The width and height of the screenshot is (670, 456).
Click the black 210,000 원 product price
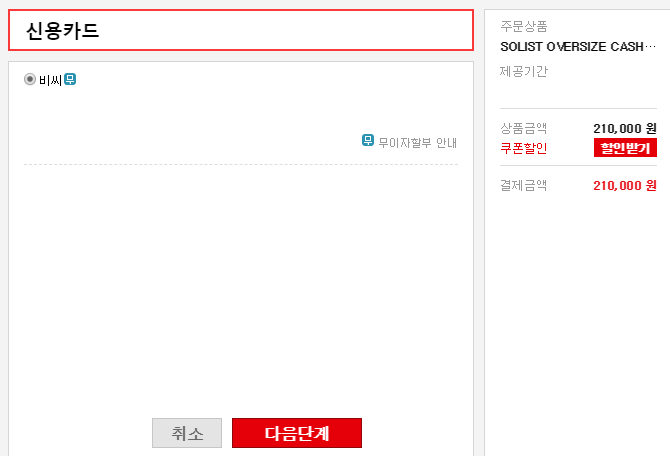624,128
